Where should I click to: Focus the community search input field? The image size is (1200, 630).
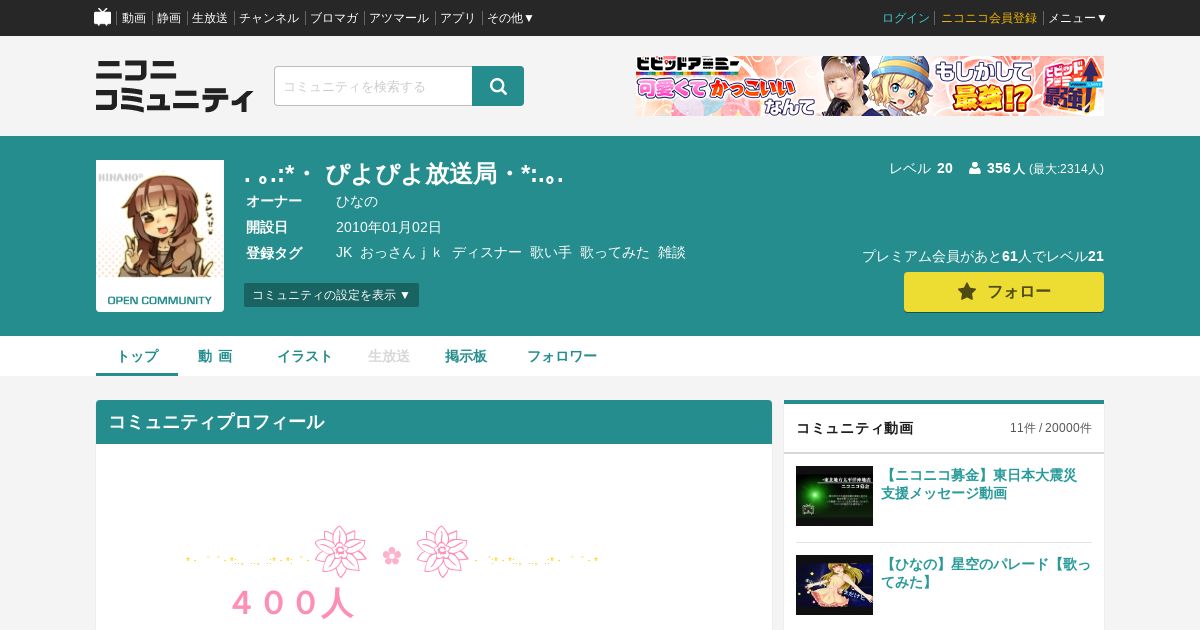coord(373,86)
